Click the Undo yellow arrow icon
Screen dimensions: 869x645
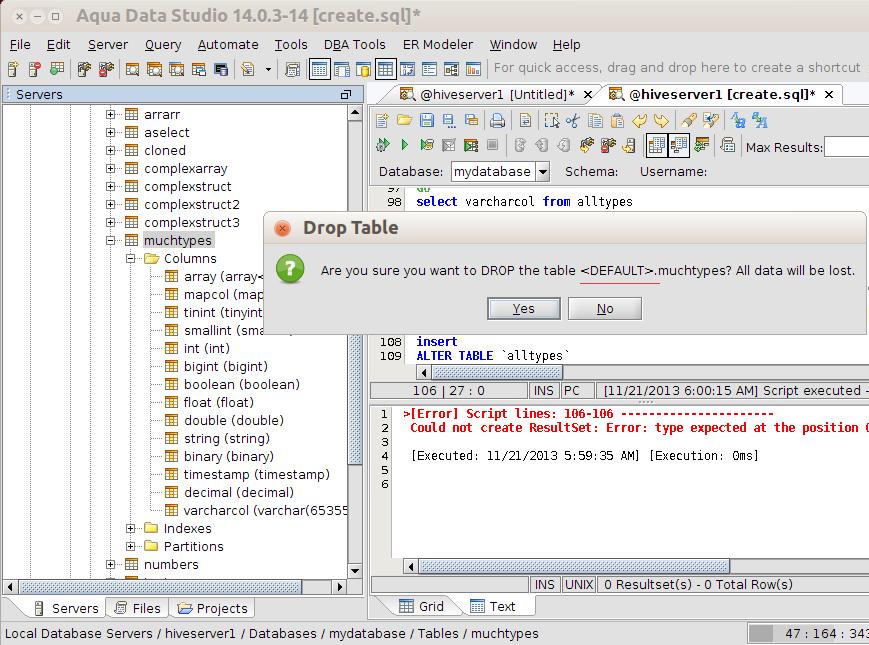(x=640, y=120)
